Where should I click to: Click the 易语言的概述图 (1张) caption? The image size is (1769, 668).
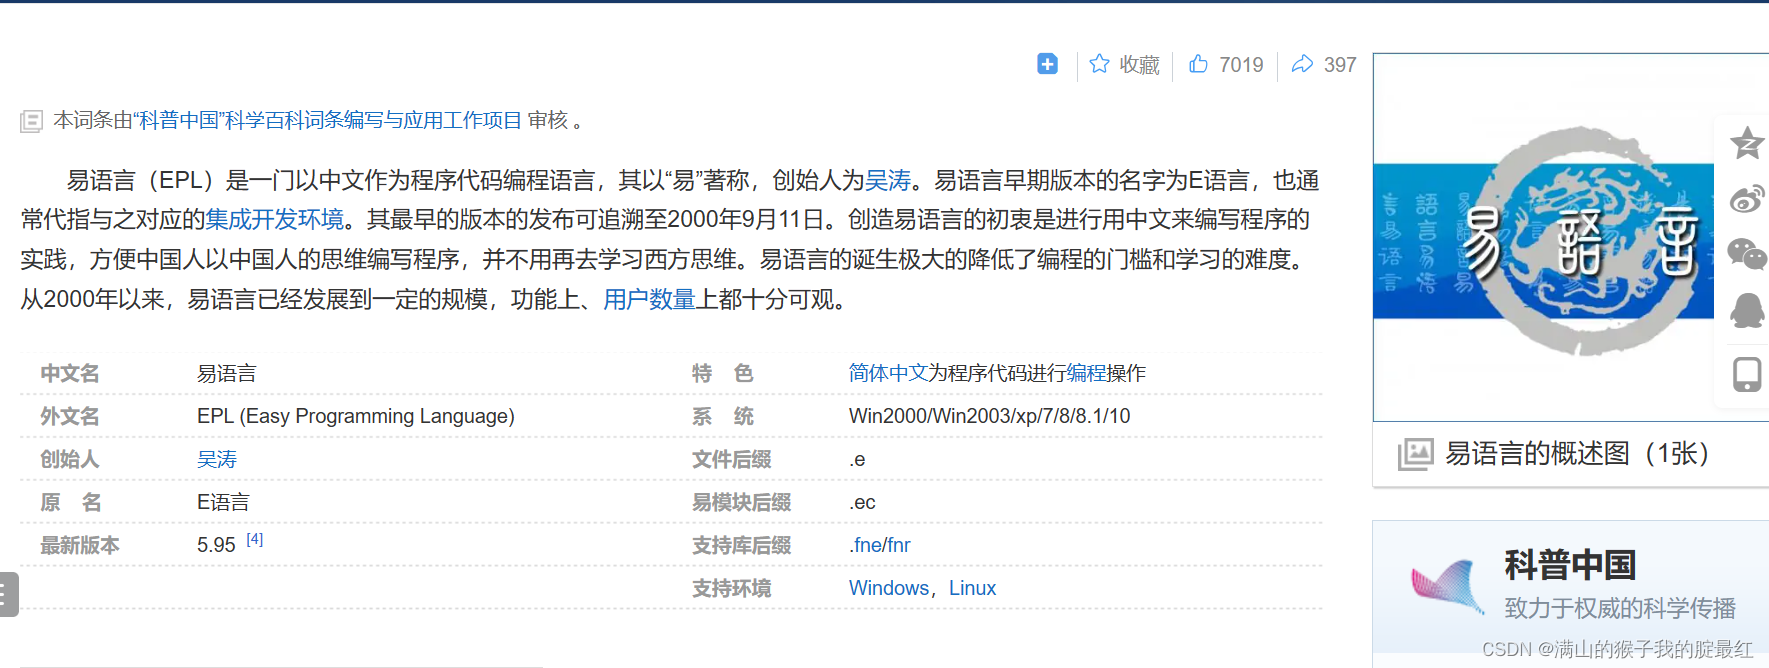coord(1577,454)
